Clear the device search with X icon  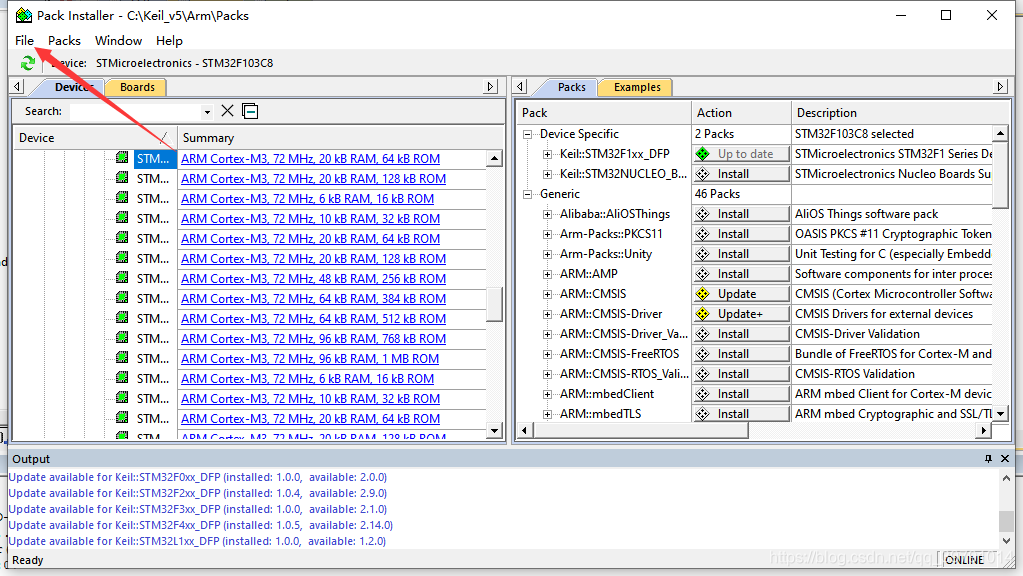(x=227, y=111)
